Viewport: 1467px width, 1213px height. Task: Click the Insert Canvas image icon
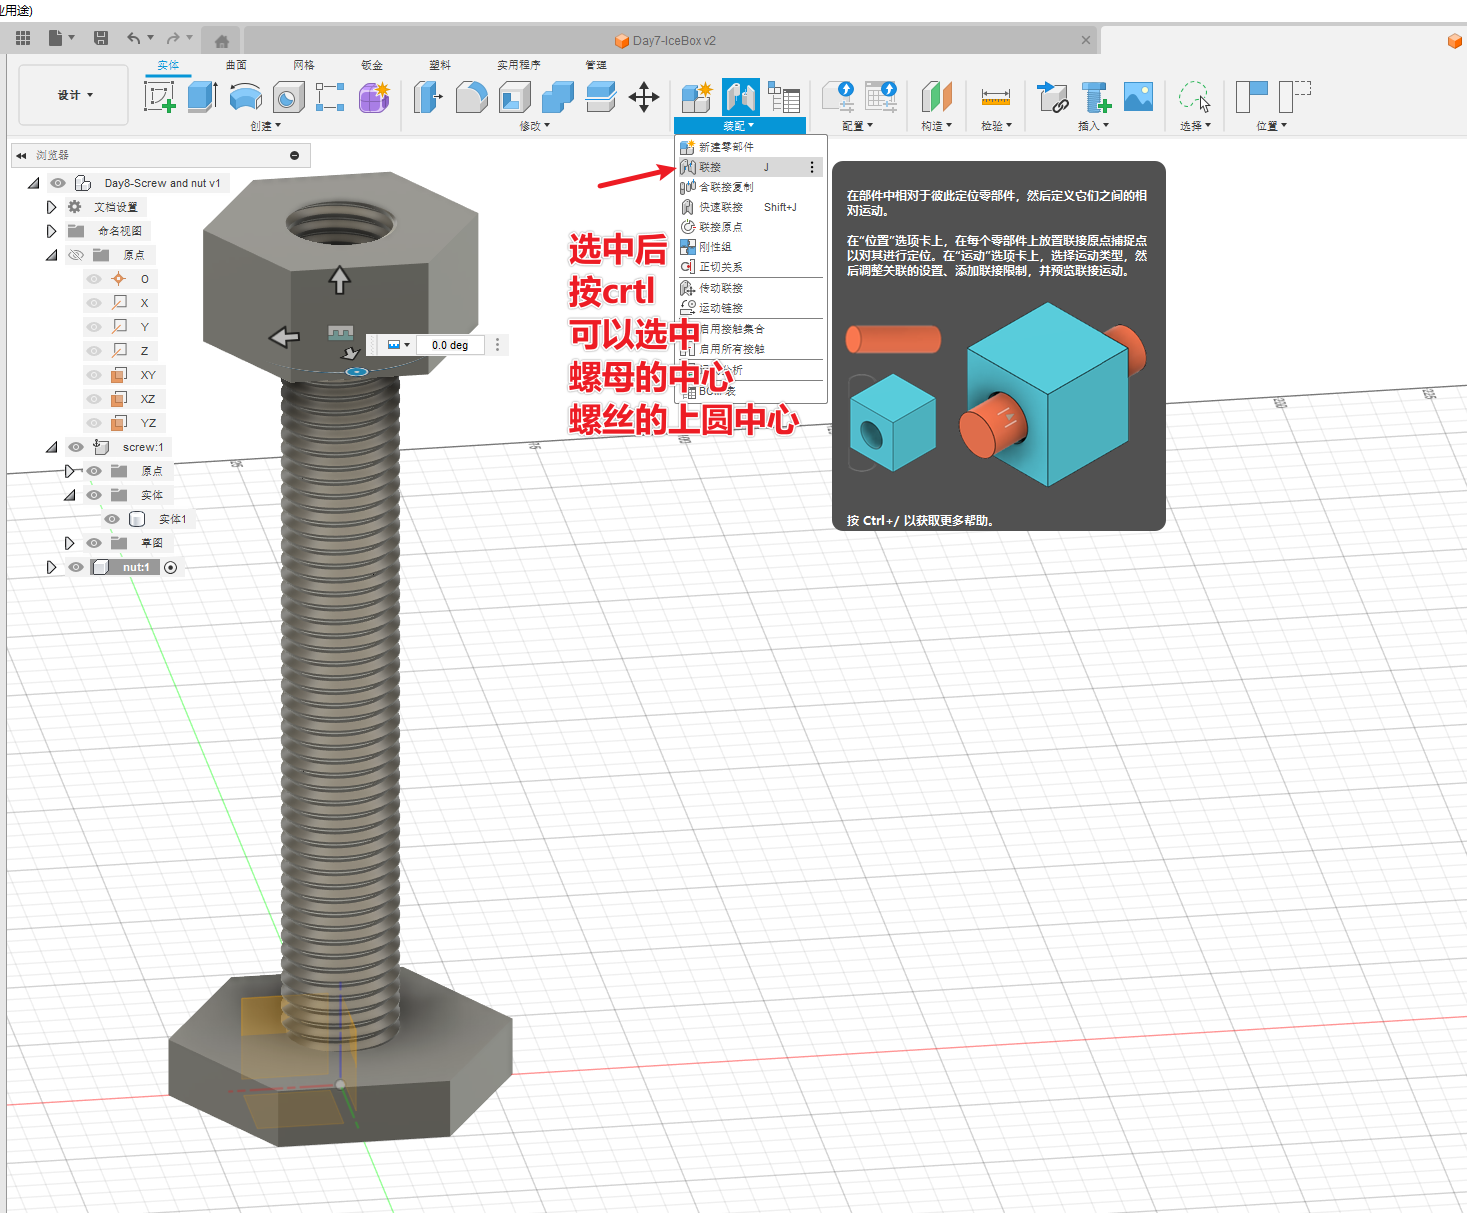1138,97
